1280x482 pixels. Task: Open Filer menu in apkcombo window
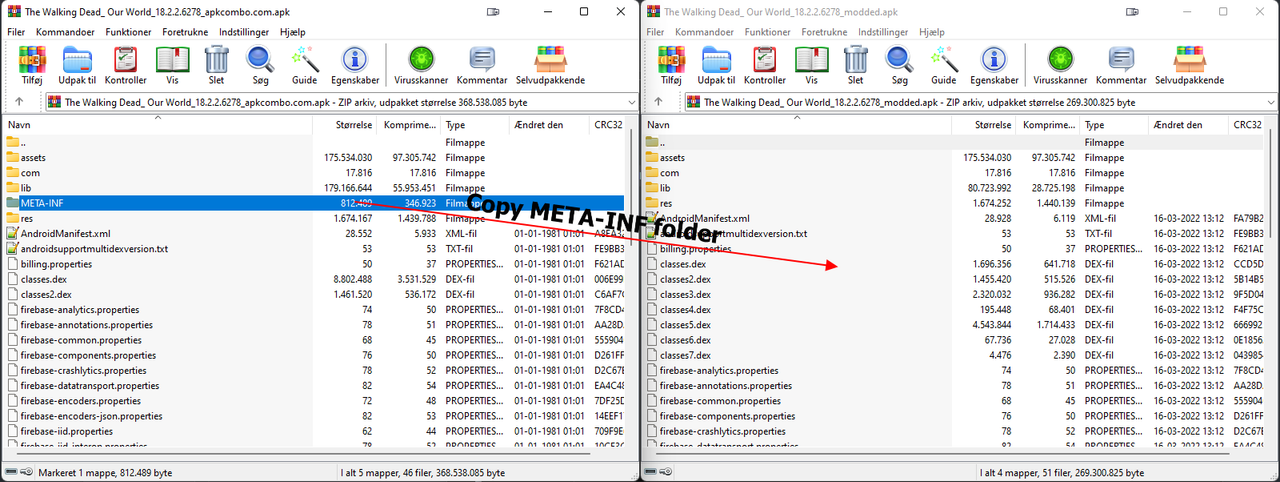[x=16, y=32]
